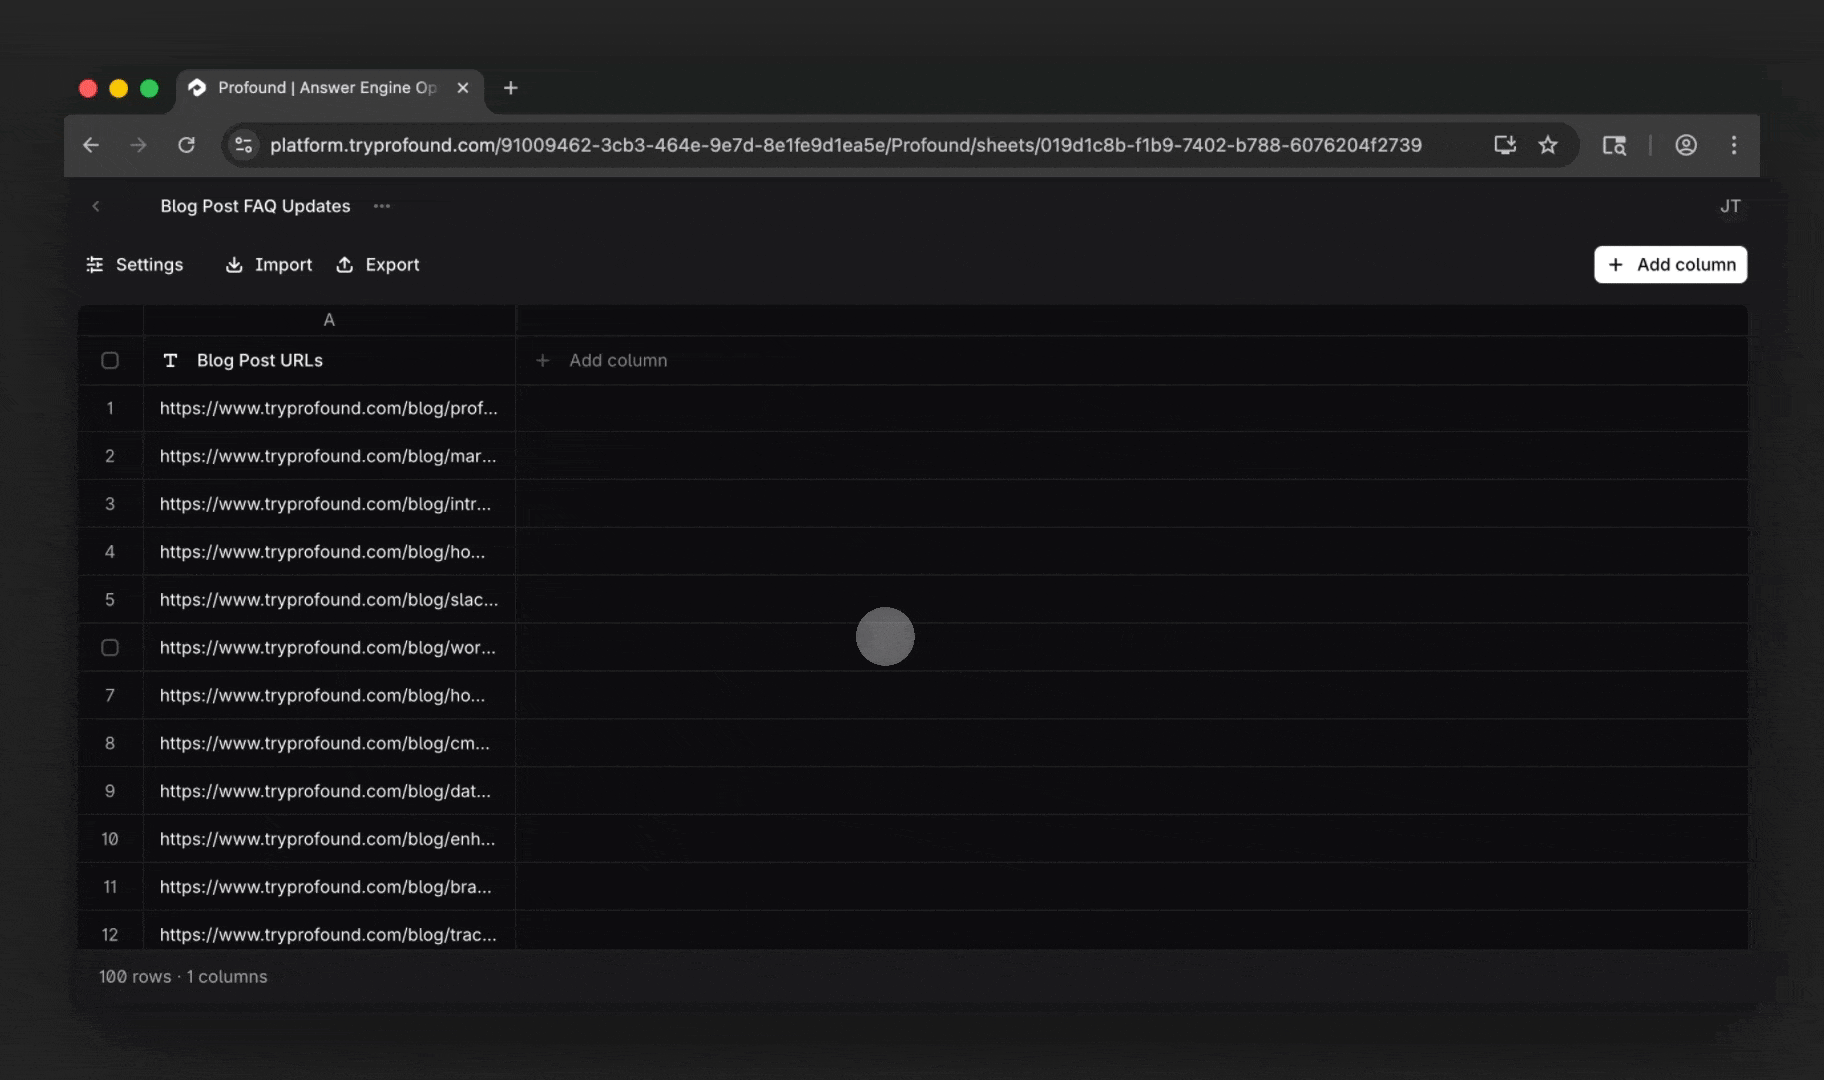The width and height of the screenshot is (1824, 1080).
Task: Close the Profound browser tab
Action: [x=463, y=88]
